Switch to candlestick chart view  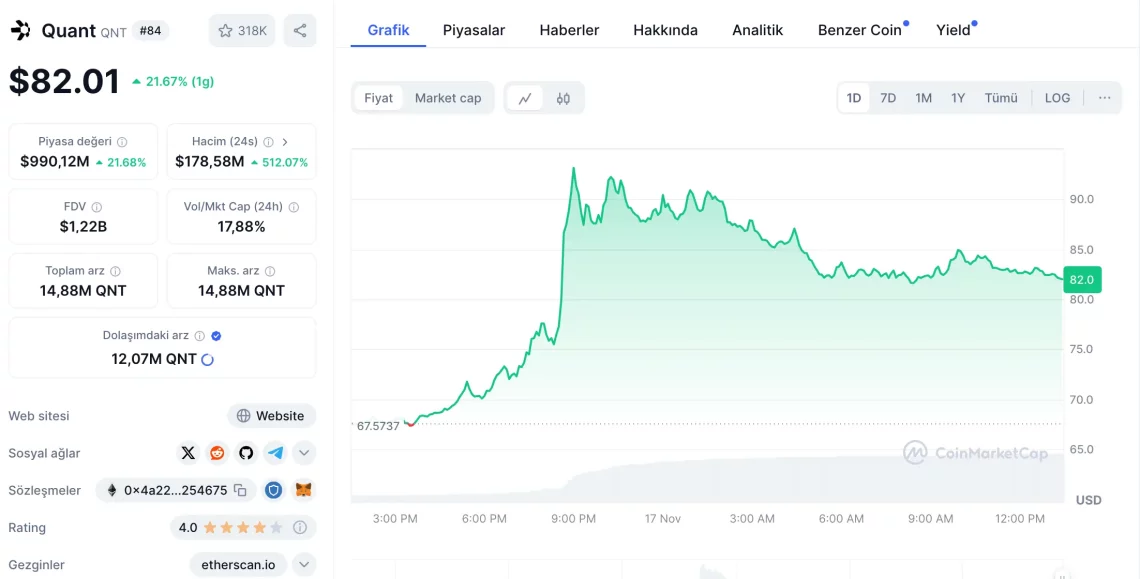point(563,98)
